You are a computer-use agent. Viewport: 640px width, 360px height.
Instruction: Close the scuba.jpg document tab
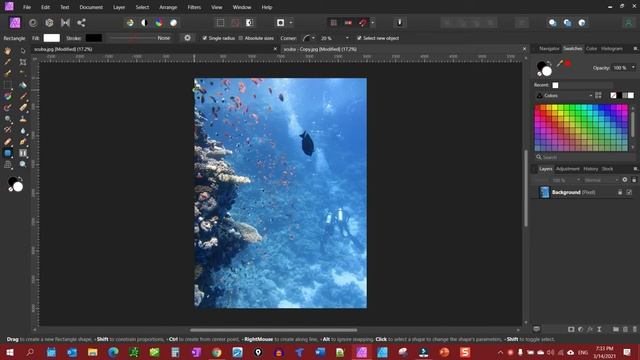tap(275, 49)
